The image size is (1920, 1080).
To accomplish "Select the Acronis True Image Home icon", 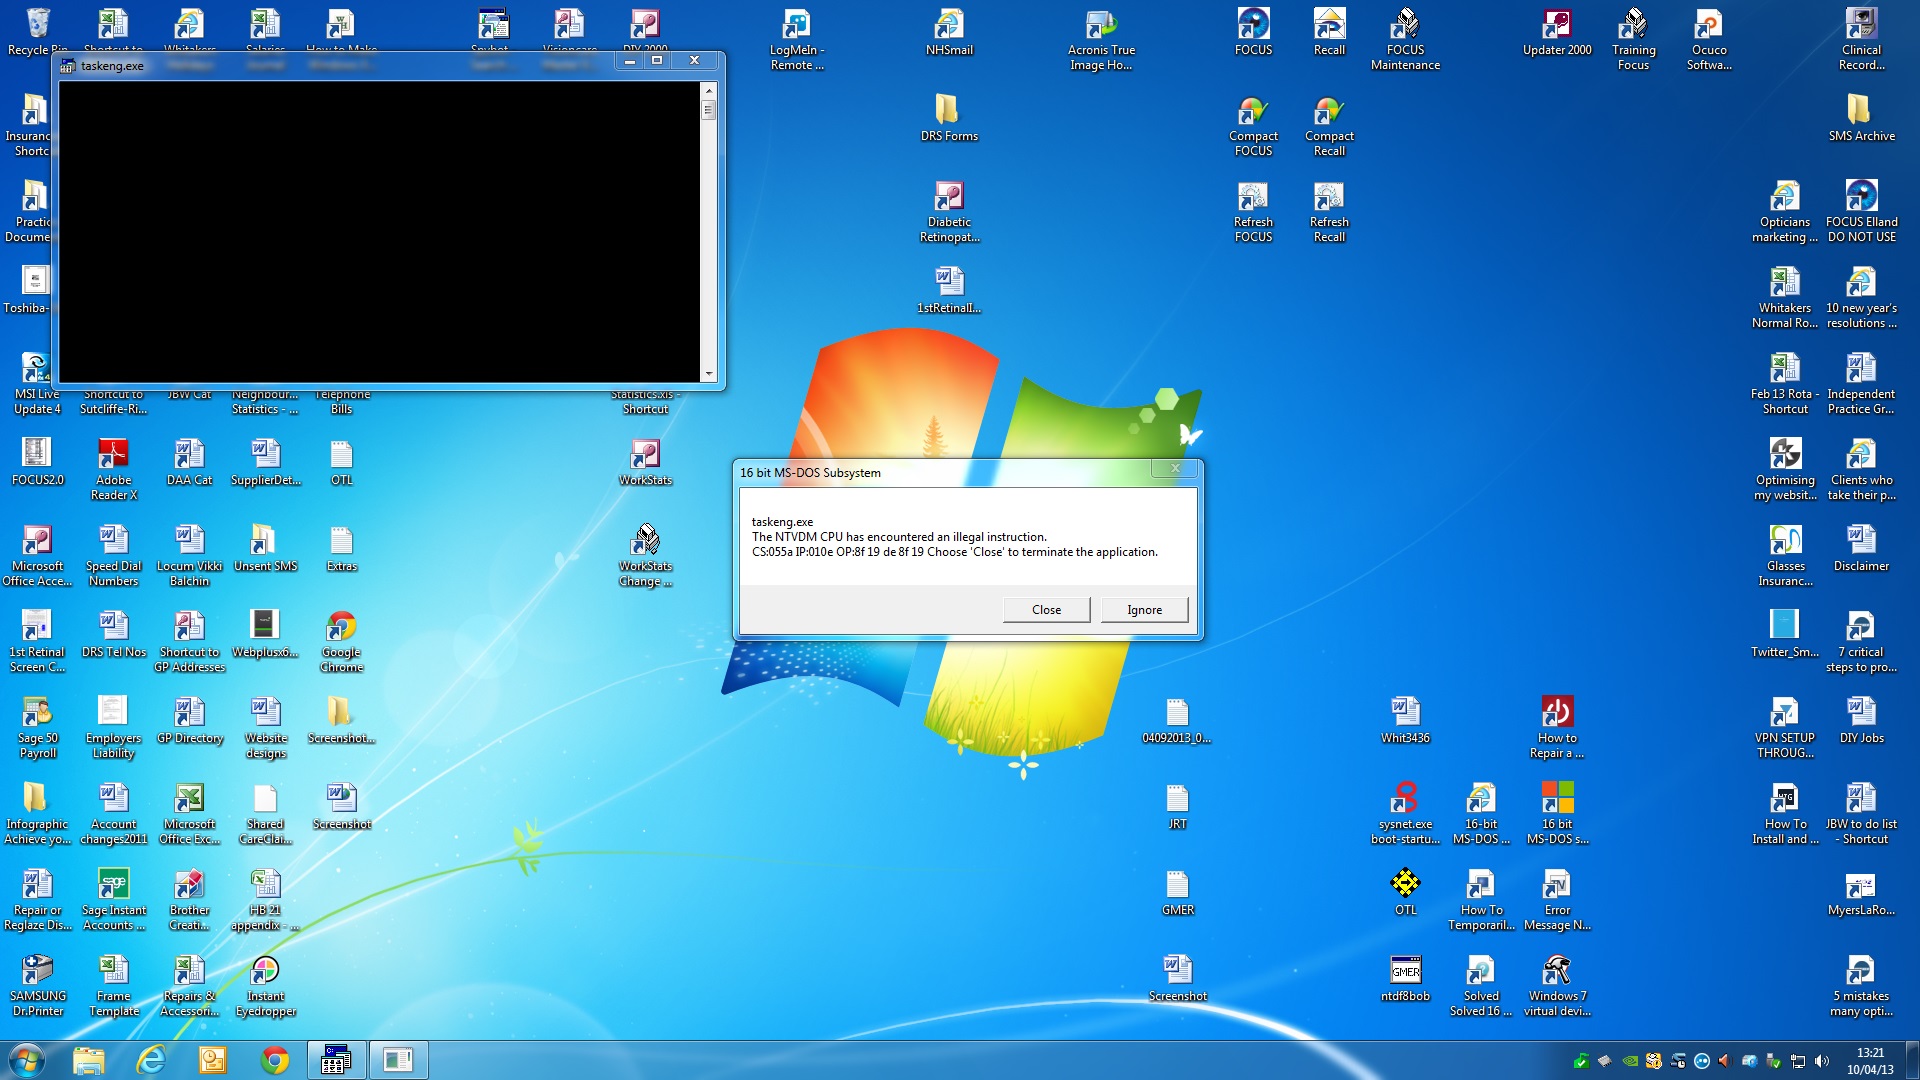I will (1101, 40).
